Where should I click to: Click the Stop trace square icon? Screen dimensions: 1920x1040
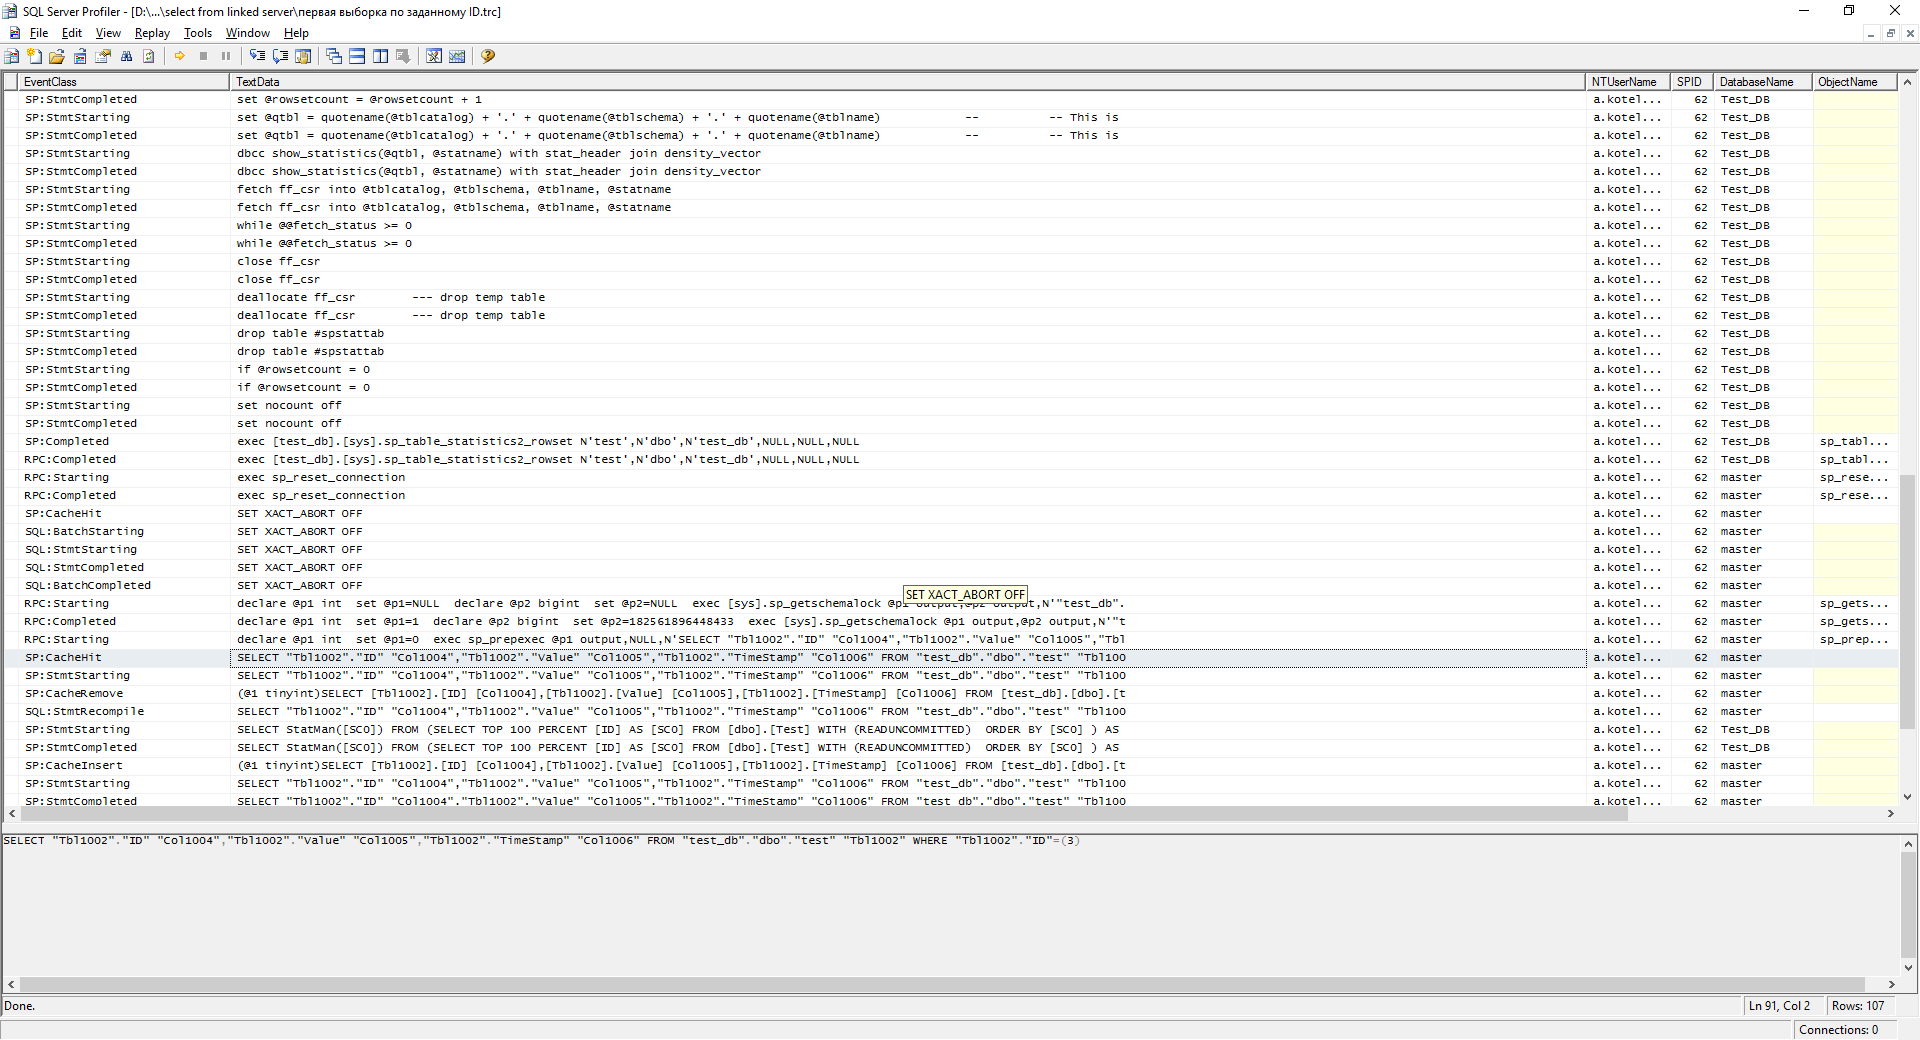(x=203, y=56)
